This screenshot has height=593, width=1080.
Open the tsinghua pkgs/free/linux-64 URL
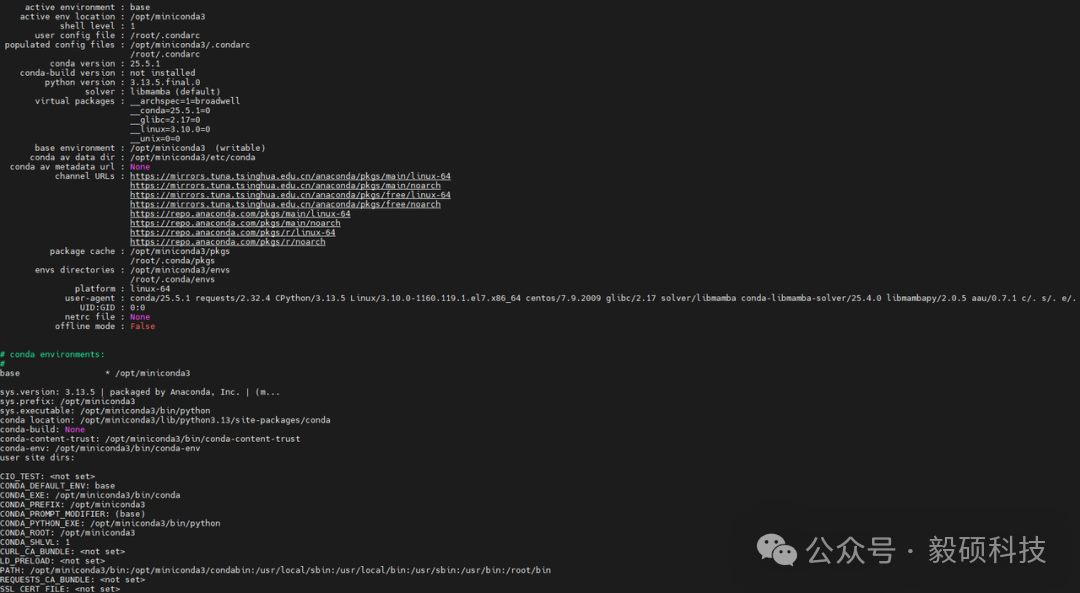tap(290, 195)
